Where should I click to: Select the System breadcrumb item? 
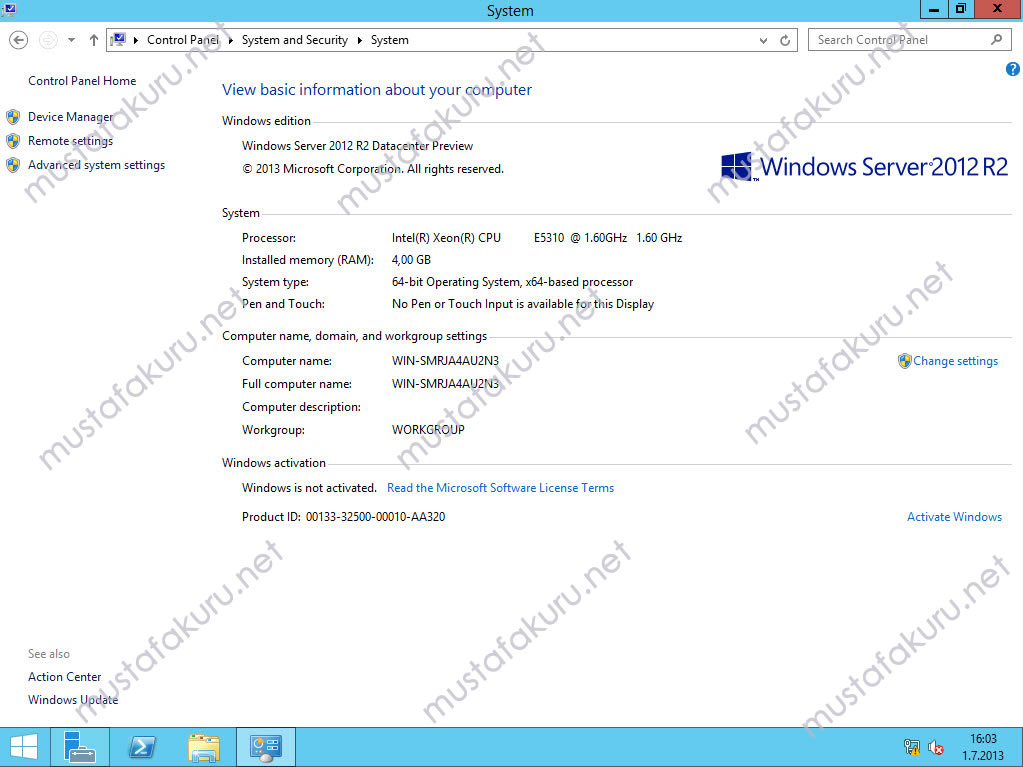pos(389,40)
